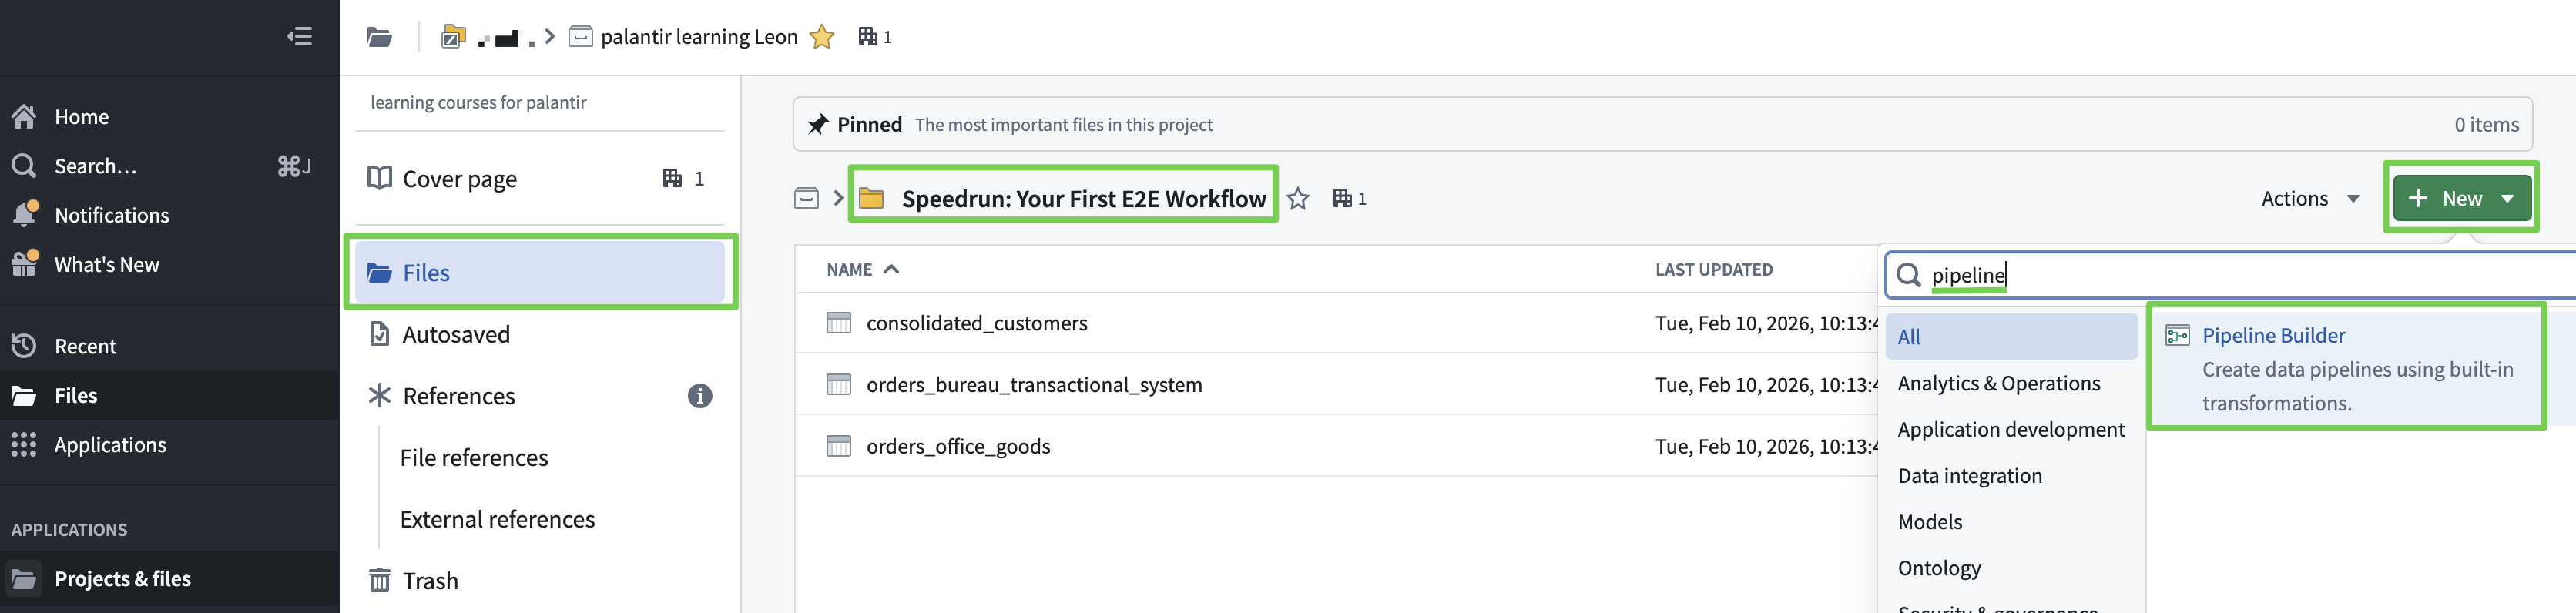Collapse the left sidebar with the menu icon
Viewport: 2576px width, 613px height.
point(299,37)
